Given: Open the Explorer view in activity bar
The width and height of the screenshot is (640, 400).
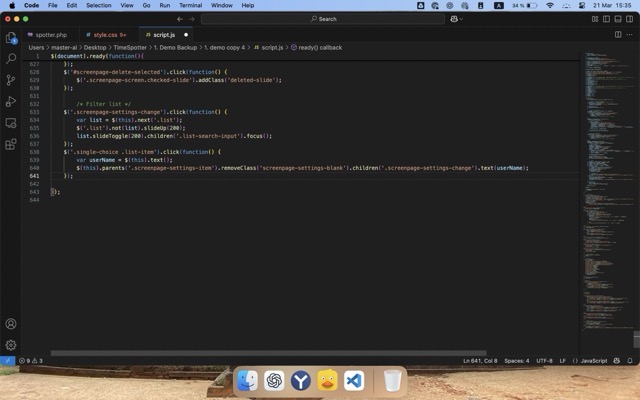Looking at the screenshot, I should [11, 38].
